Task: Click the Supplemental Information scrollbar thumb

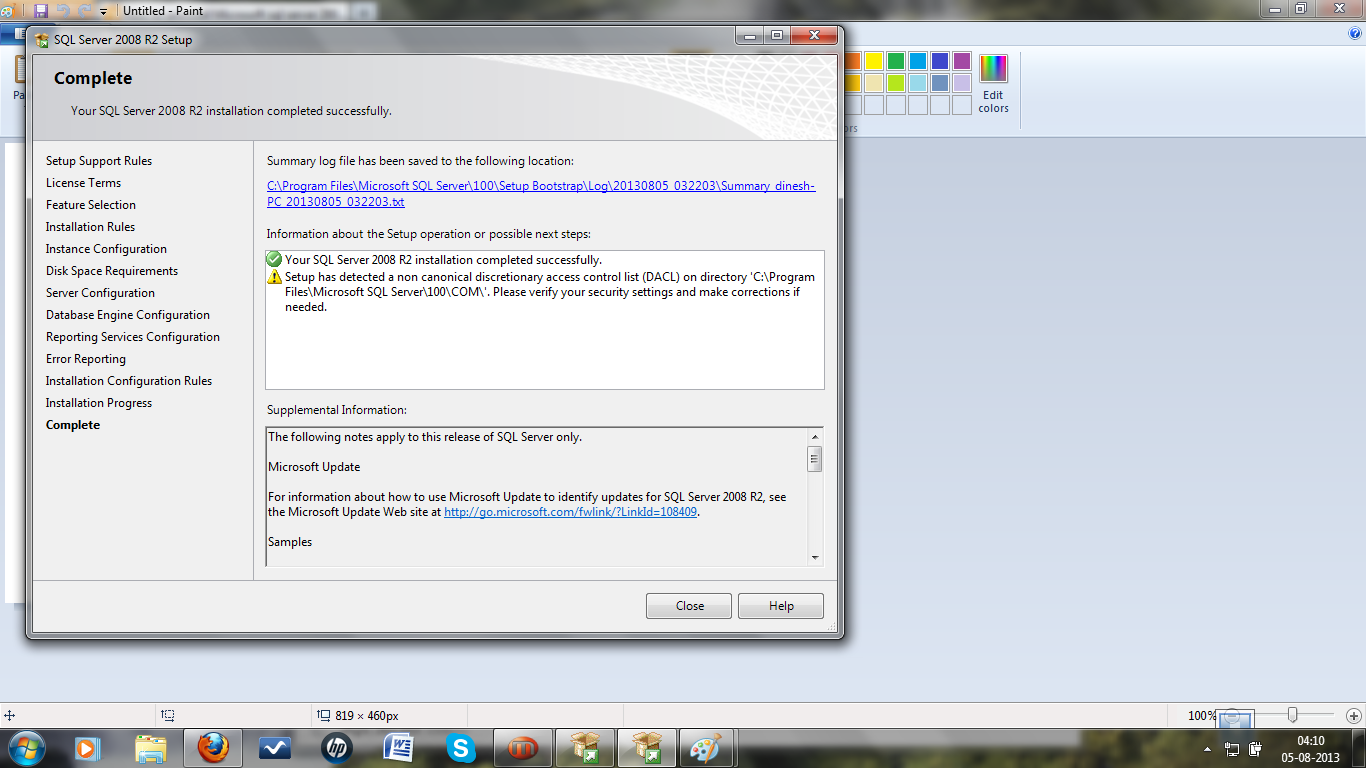Action: point(815,459)
